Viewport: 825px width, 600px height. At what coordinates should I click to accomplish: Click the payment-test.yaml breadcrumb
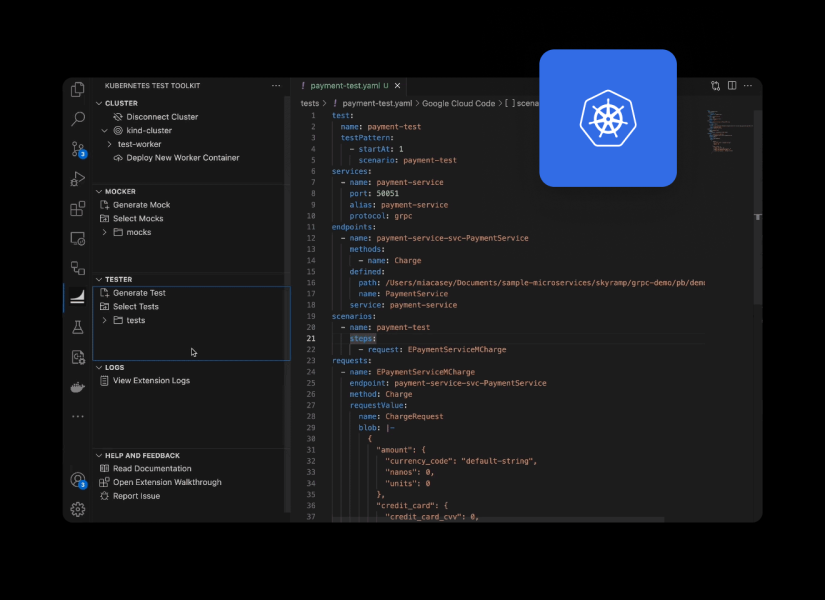[x=377, y=103]
